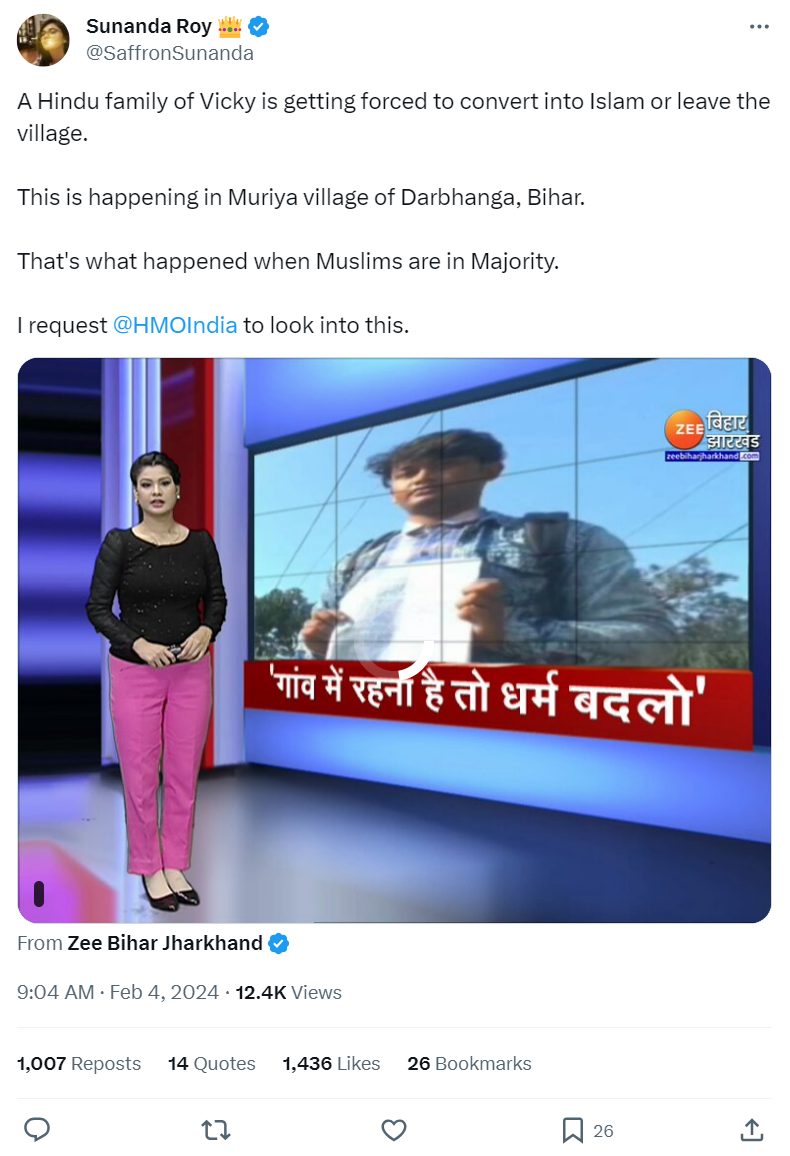
Task: Click the reply speech bubble icon
Action: (x=37, y=1129)
